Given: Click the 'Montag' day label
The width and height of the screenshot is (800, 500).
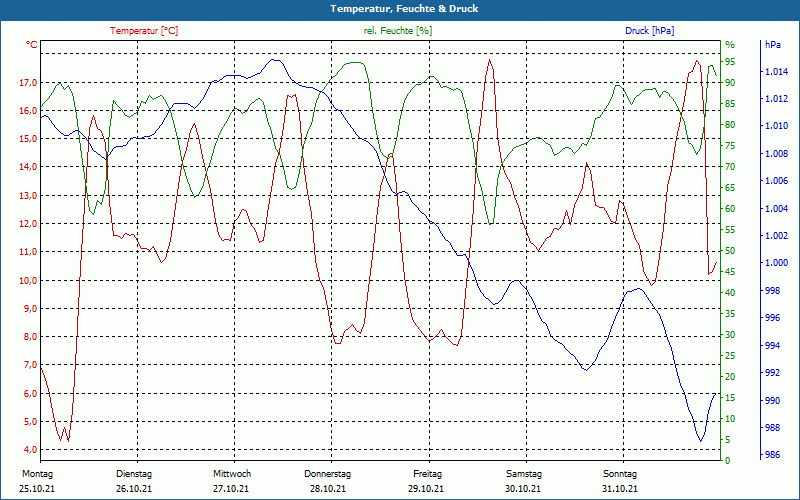Looking at the screenshot, I should (x=38, y=474).
